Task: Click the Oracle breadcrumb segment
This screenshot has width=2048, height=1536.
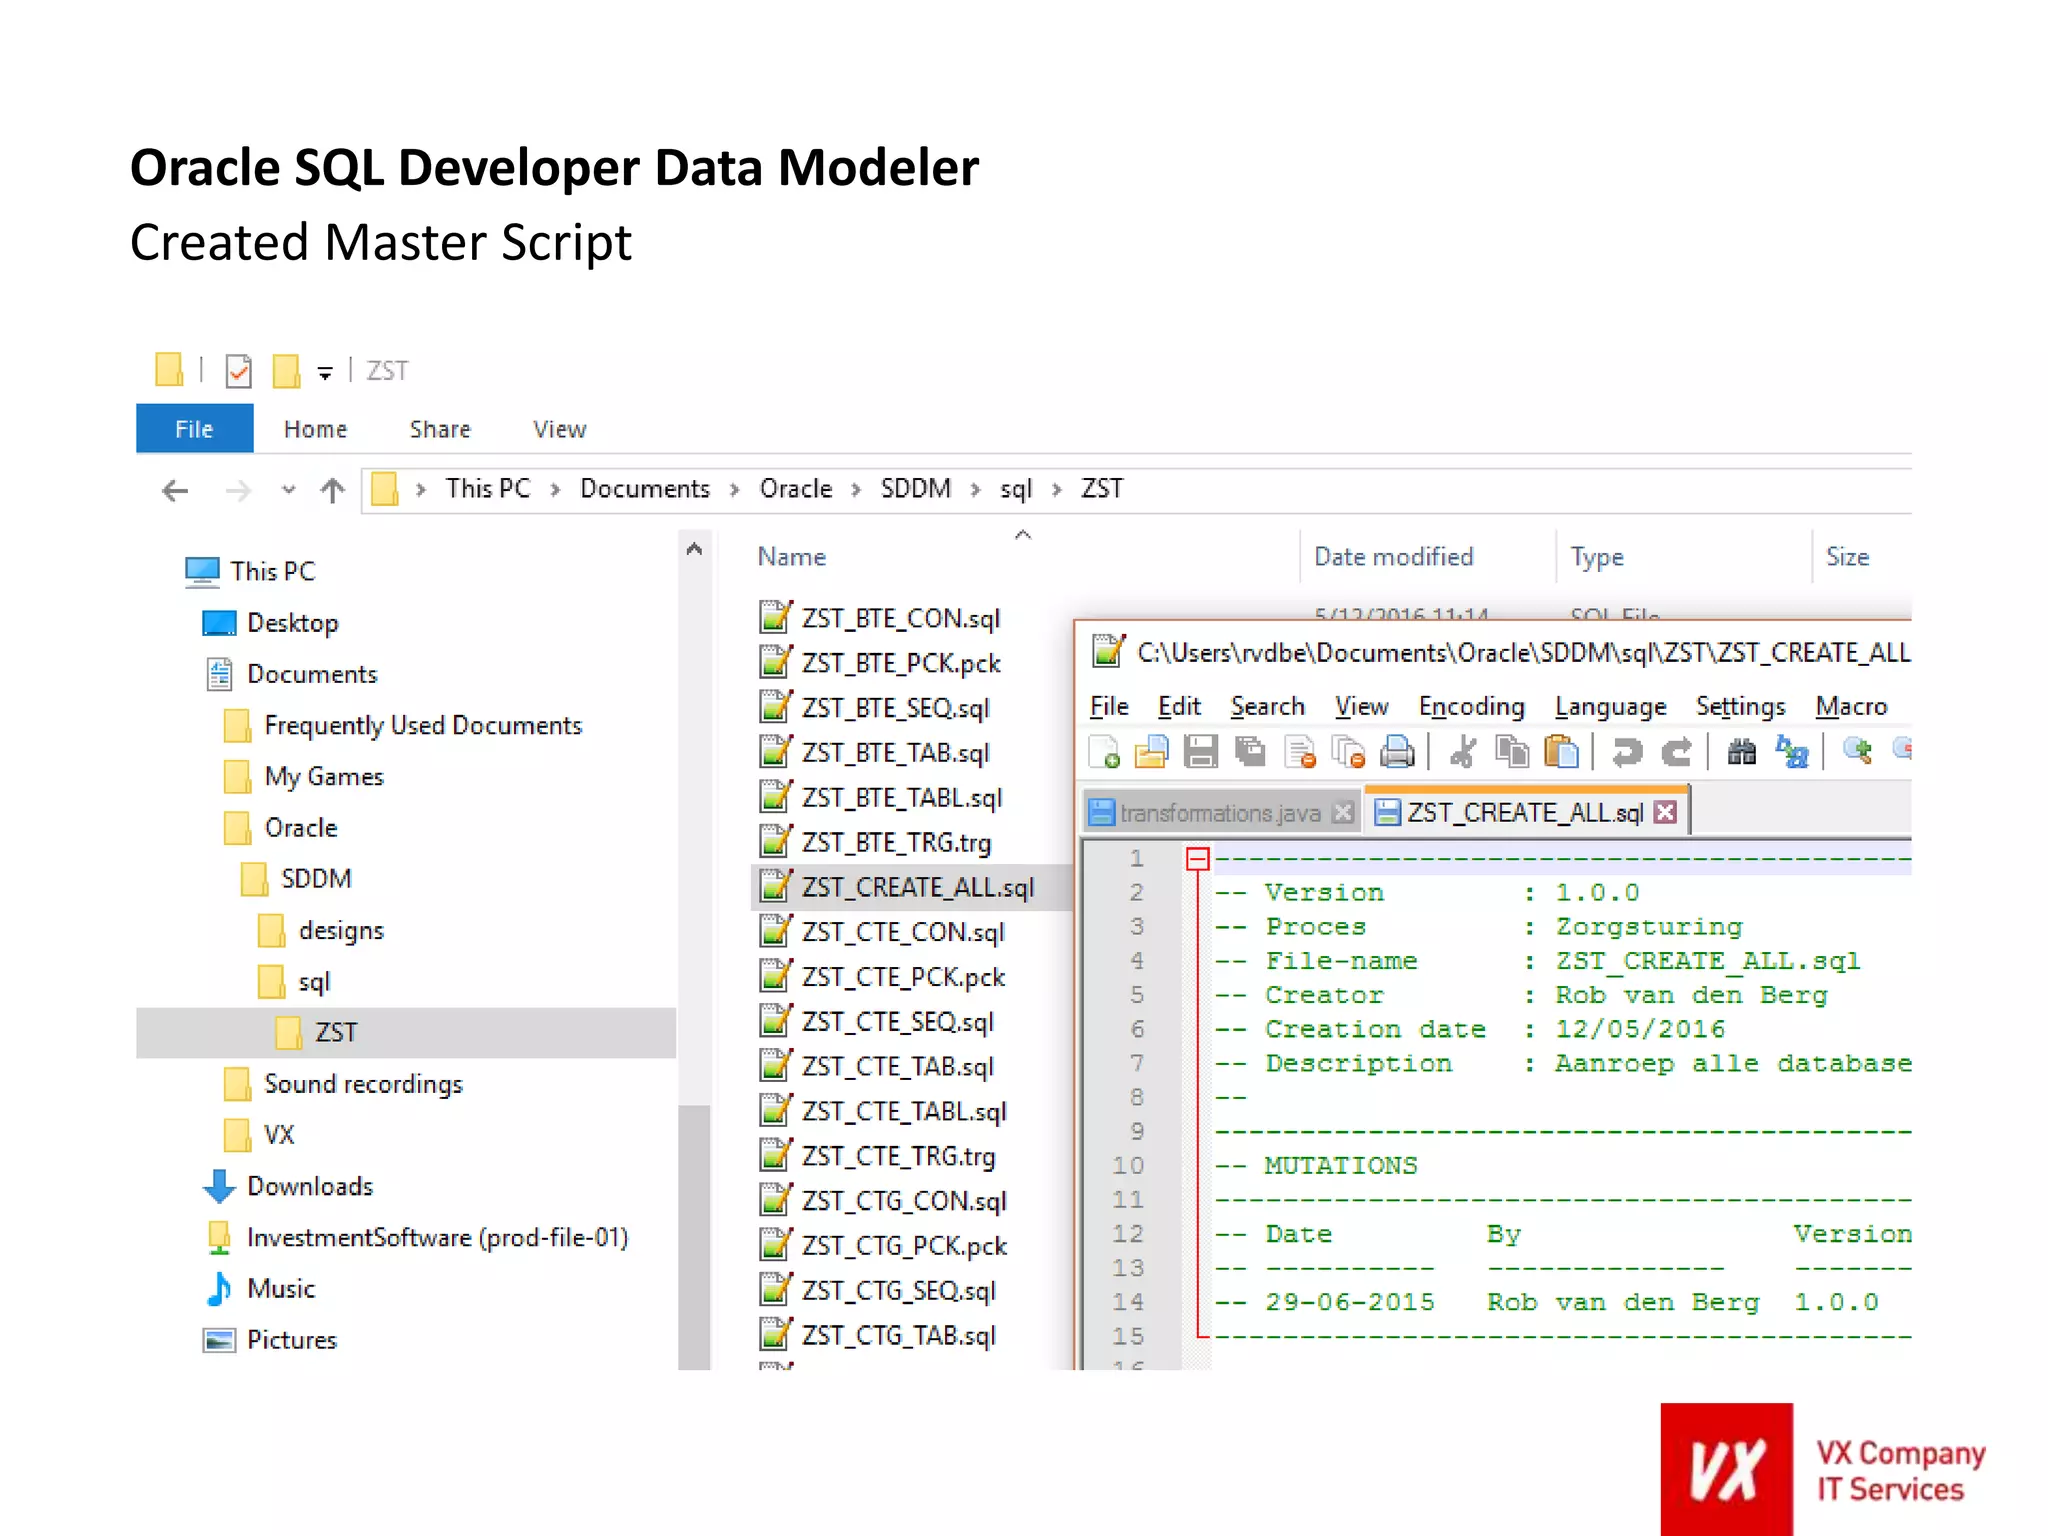Action: click(x=796, y=489)
